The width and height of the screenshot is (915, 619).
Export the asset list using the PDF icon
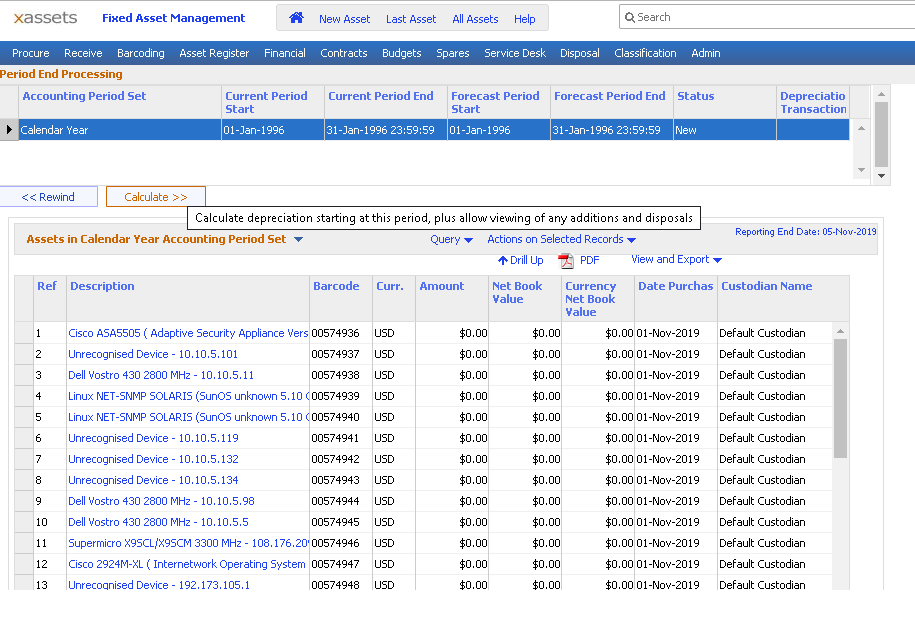(x=566, y=259)
